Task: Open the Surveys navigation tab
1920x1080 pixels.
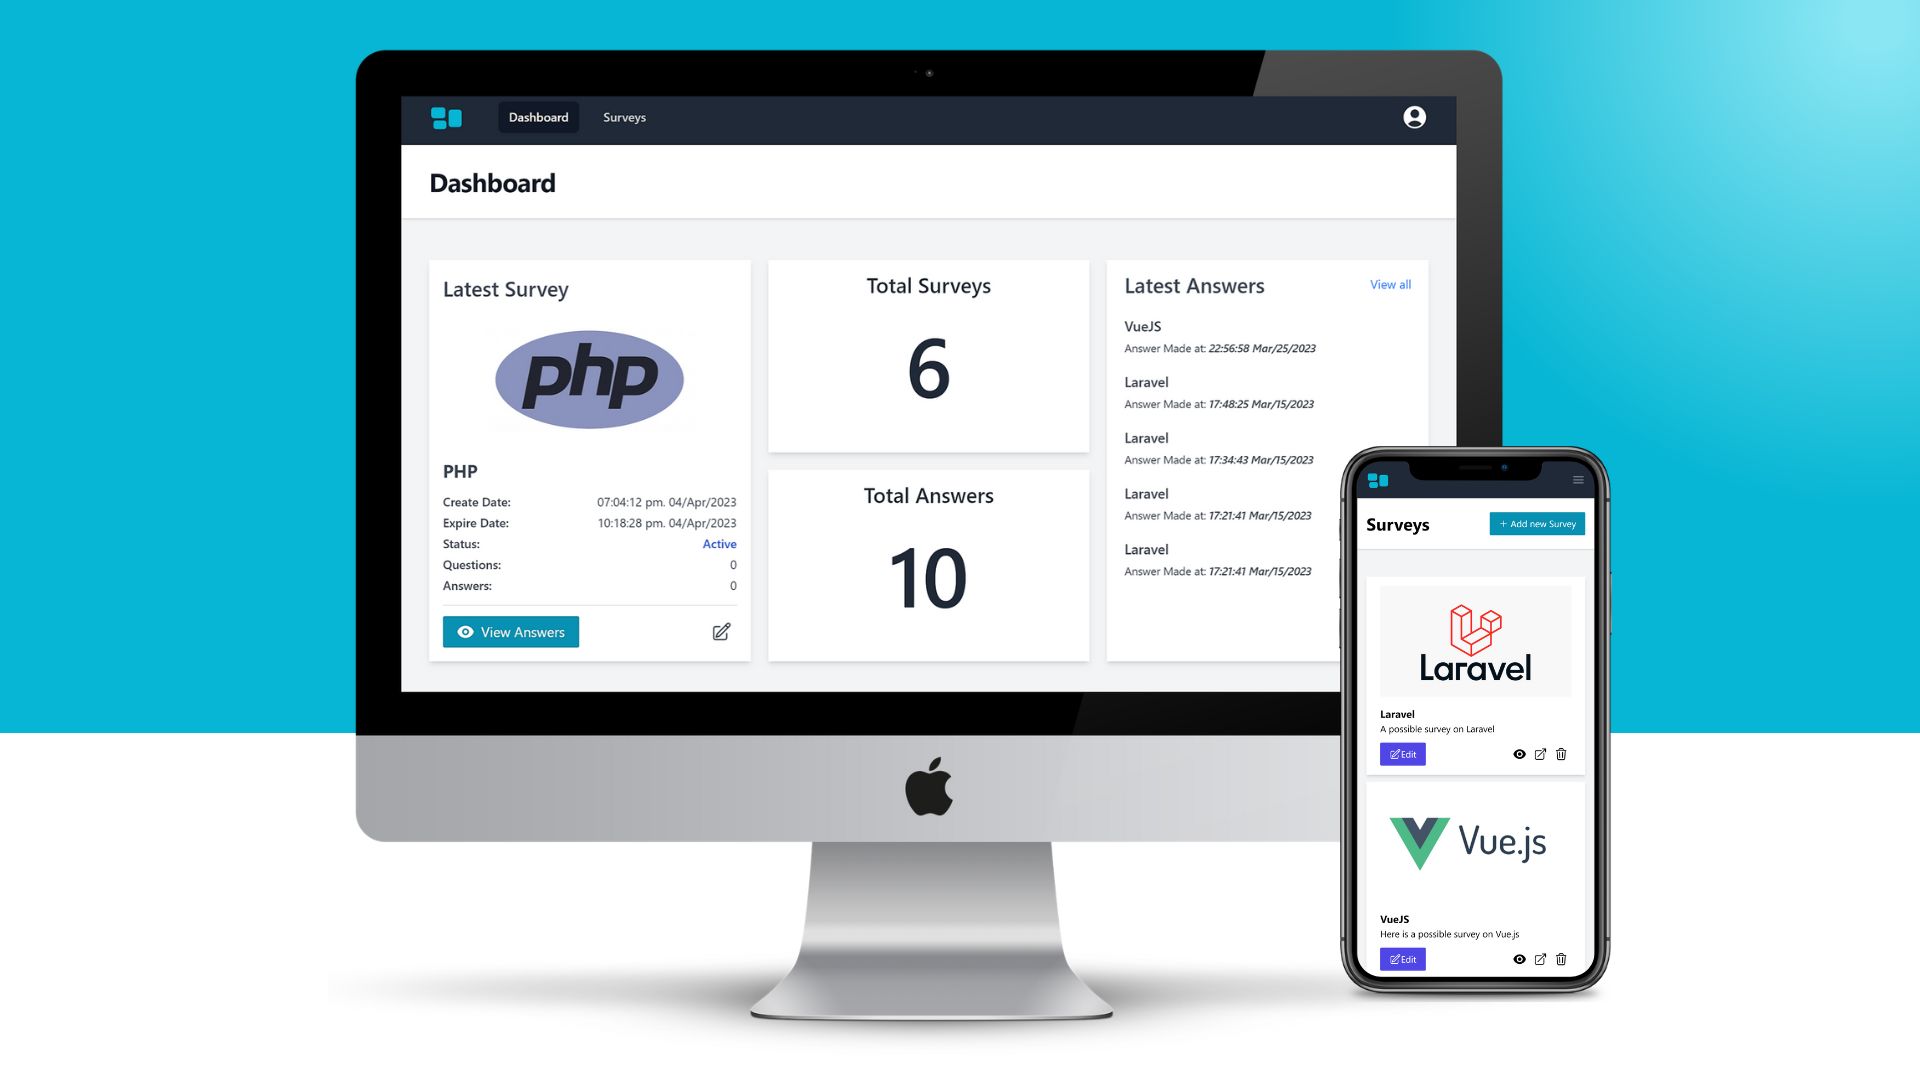Action: tap(624, 117)
